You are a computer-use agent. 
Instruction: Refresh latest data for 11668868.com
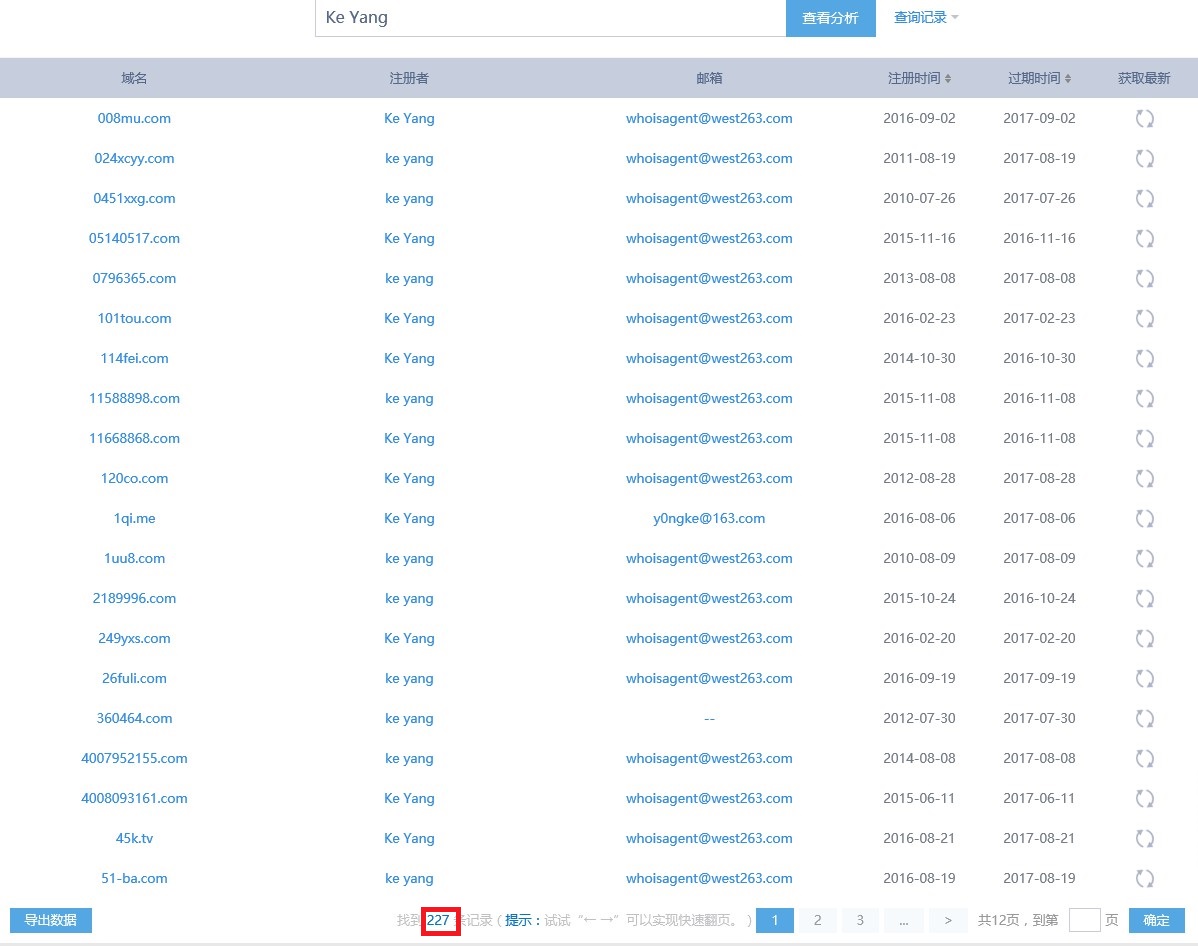click(x=1144, y=439)
